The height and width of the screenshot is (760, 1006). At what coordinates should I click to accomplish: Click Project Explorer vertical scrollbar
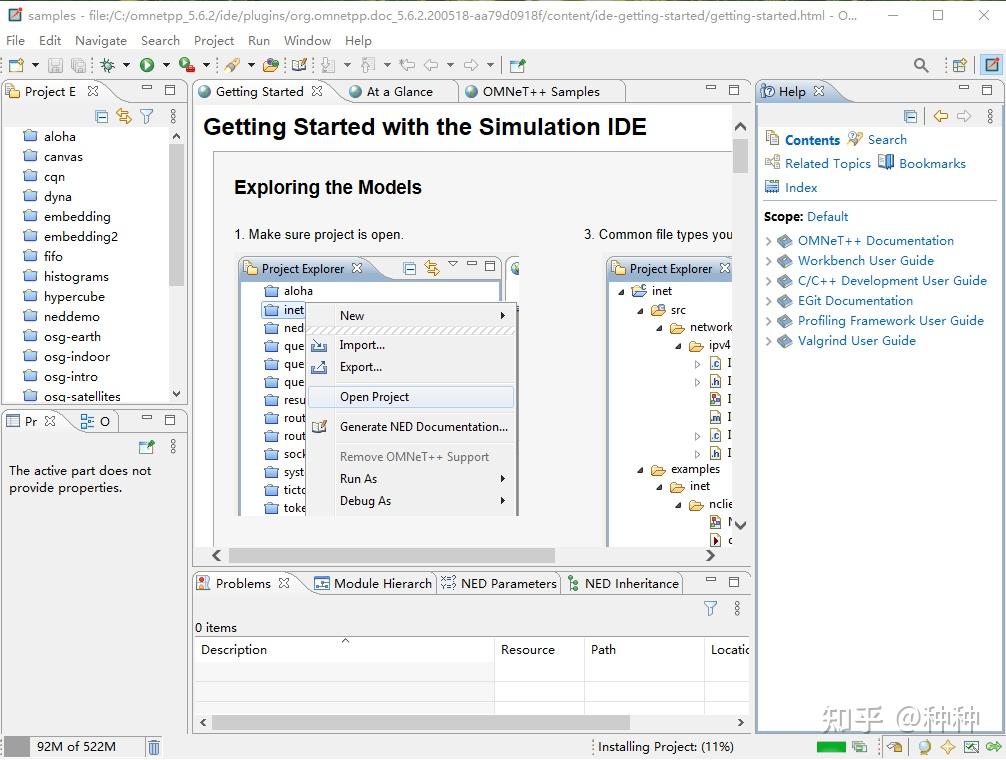coord(176,215)
